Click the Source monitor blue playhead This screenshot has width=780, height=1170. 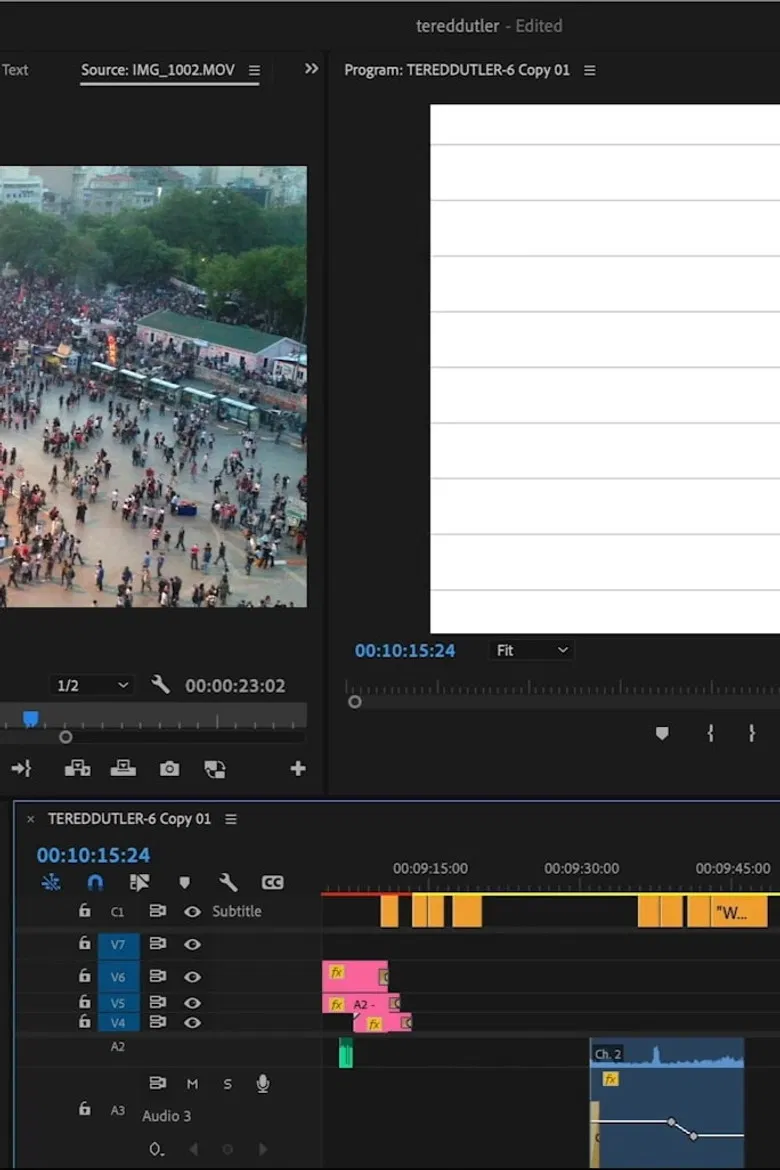click(x=31, y=719)
